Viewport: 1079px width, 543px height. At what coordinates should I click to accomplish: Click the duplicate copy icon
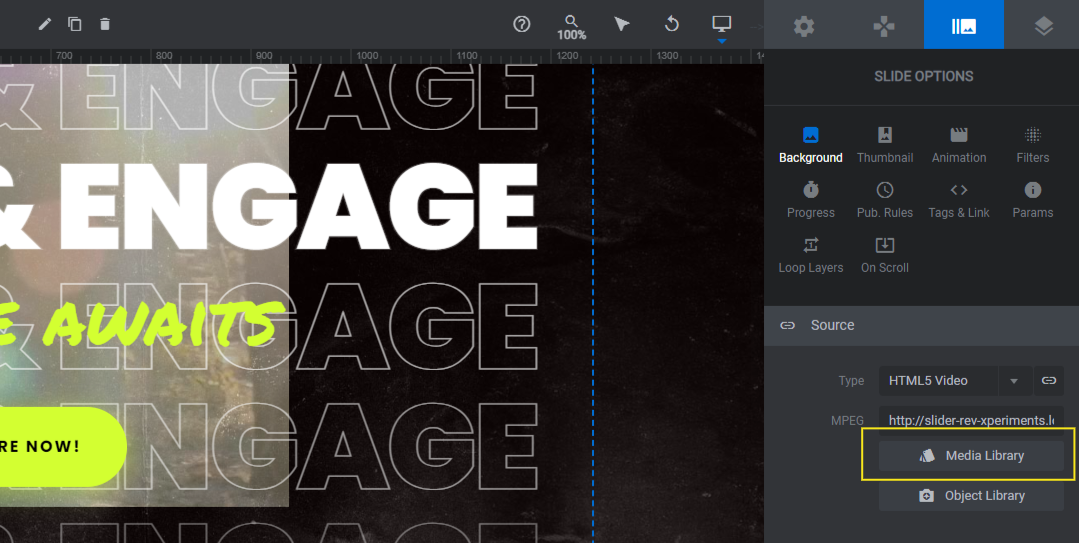click(74, 24)
